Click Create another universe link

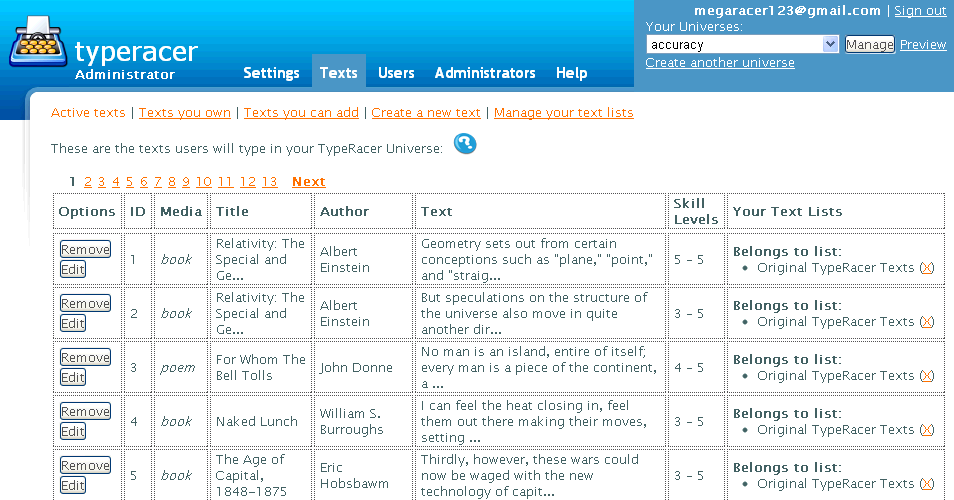coord(719,63)
